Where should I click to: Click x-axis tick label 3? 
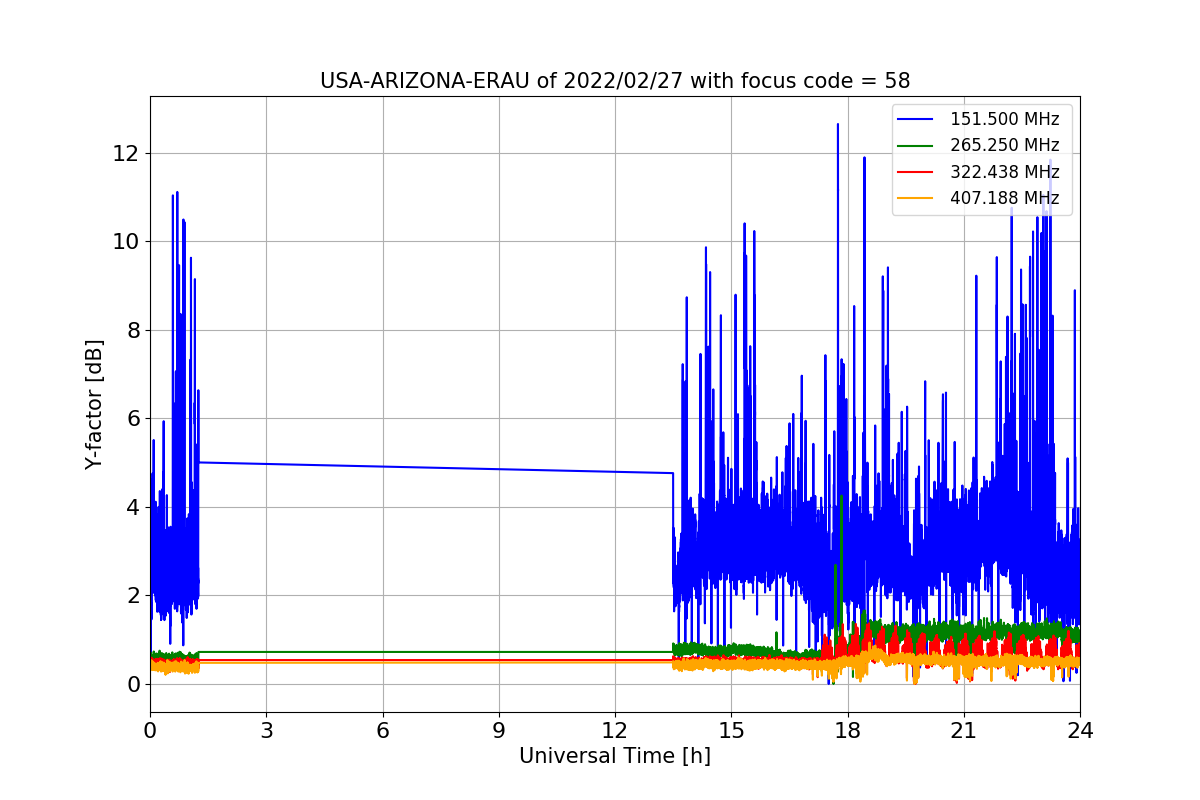(x=266, y=730)
